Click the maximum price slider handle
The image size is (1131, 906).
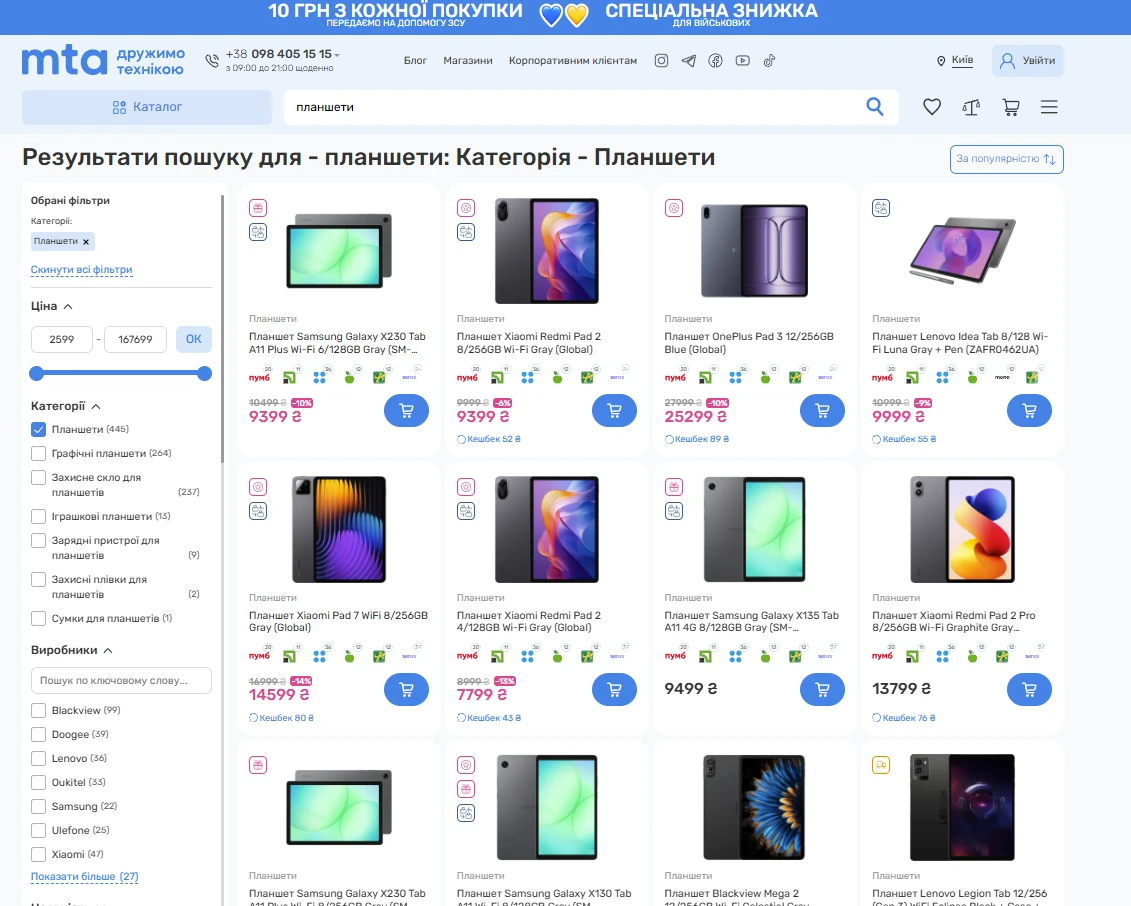click(205, 373)
